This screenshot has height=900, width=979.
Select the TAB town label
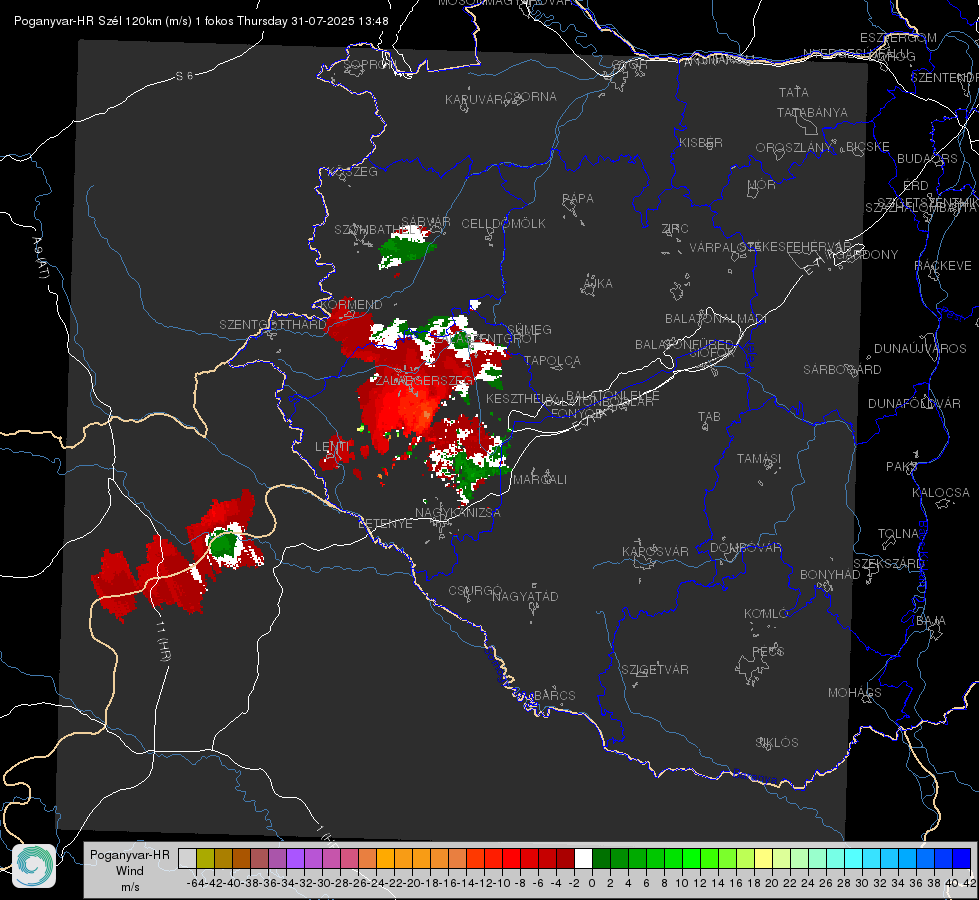(709, 417)
